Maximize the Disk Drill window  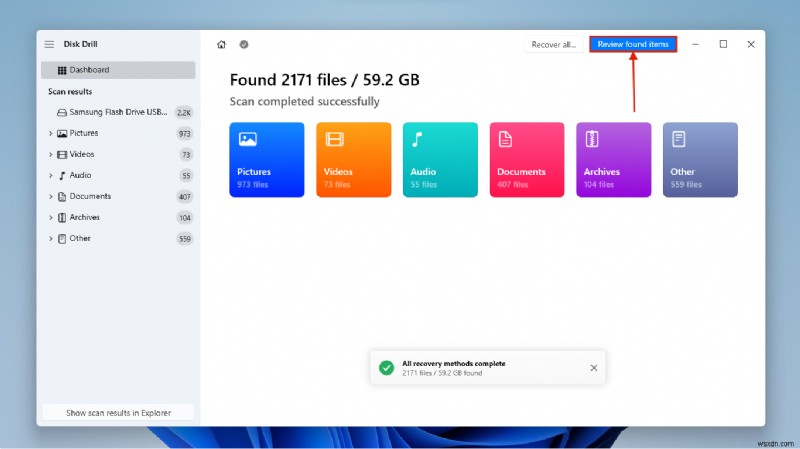pyautogui.click(x=723, y=44)
